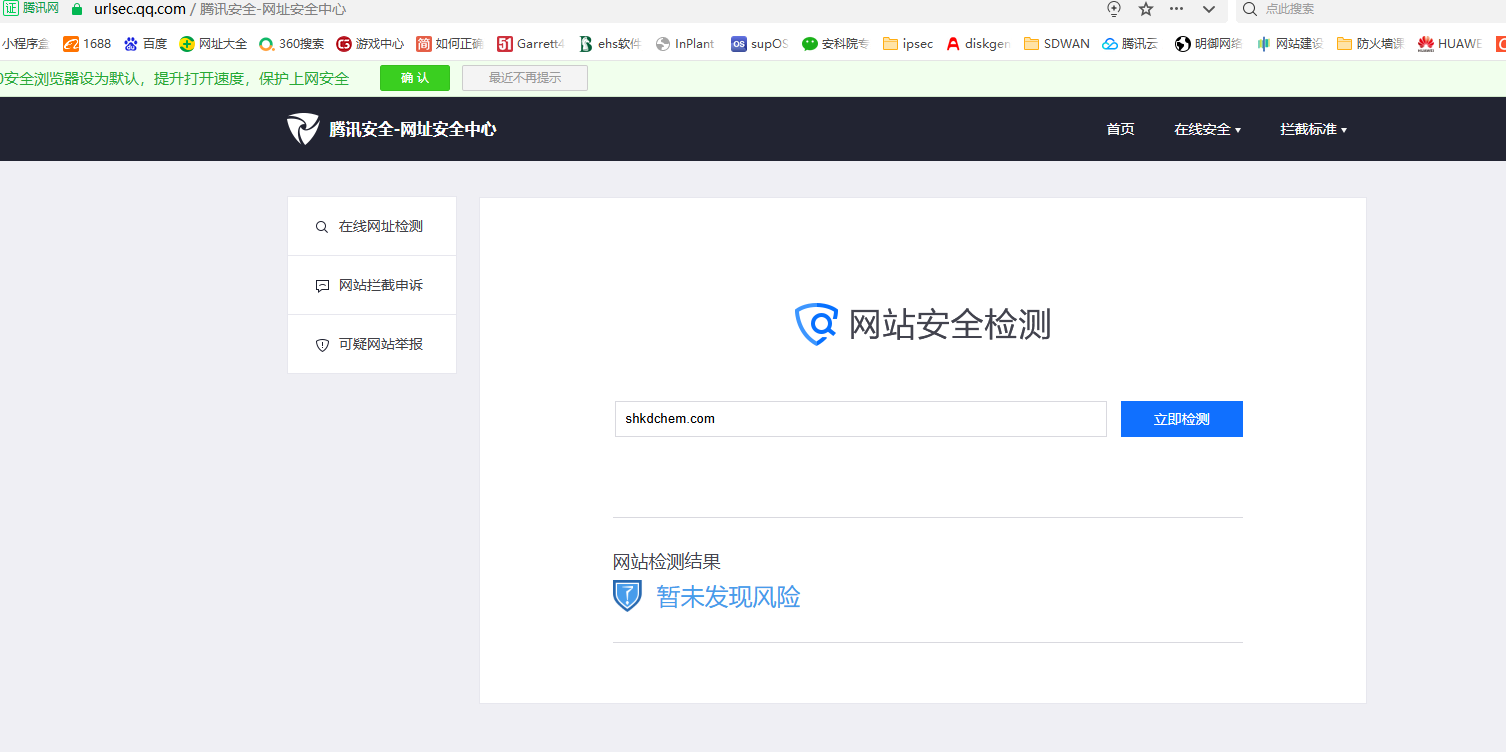Expand the 拦截标准 navigation dropdown
The height and width of the screenshot is (752, 1506).
[1313, 129]
